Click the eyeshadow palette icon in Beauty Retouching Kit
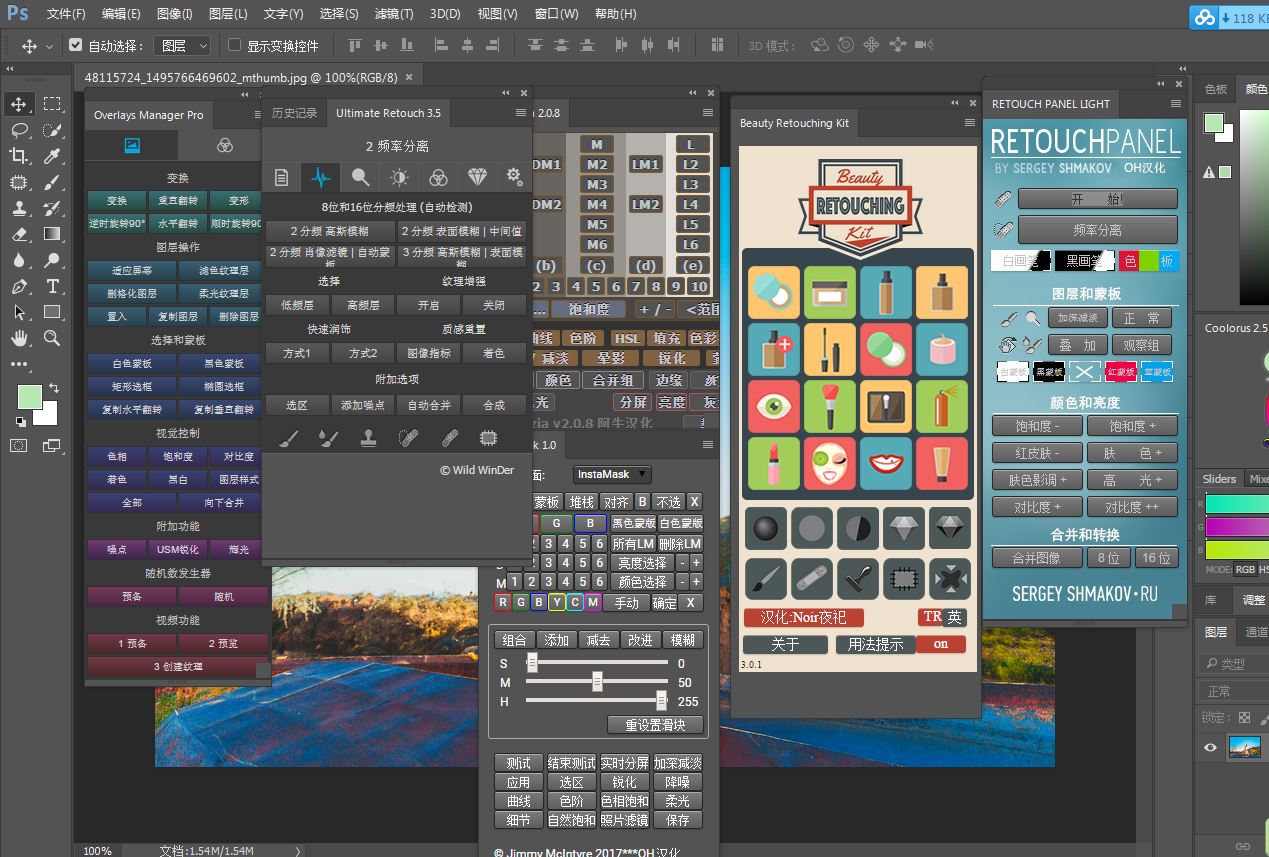 pos(885,406)
